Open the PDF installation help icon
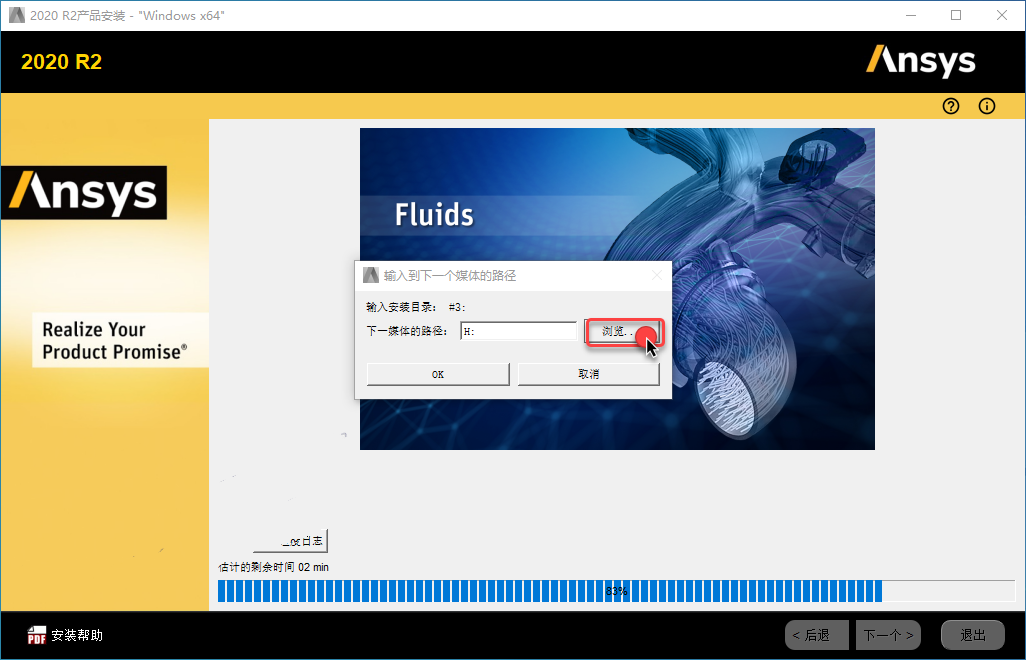Screen dimensions: 1026x660 point(37,635)
